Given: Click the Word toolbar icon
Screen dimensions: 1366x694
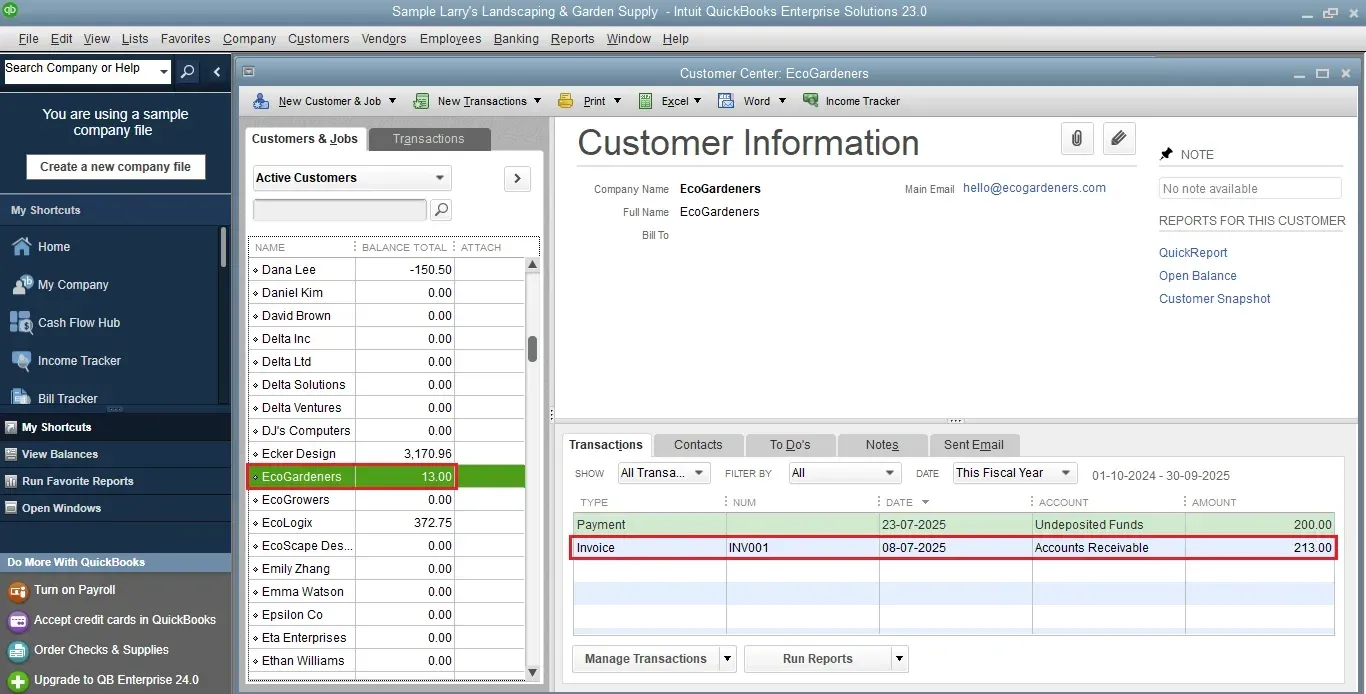Looking at the screenshot, I should pos(726,101).
